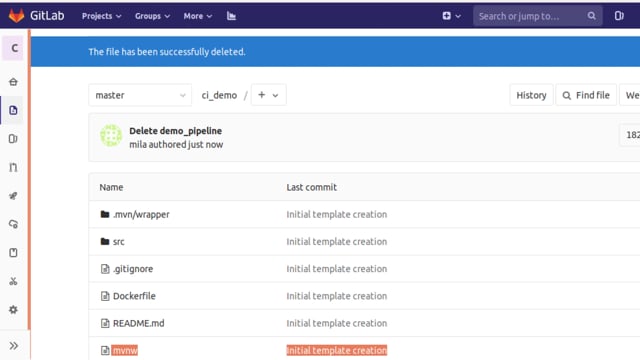Image resolution: width=640 pixels, height=360 pixels.
Task: Open the Snippets scissors sidebar icon
Action: pyautogui.click(x=13, y=281)
